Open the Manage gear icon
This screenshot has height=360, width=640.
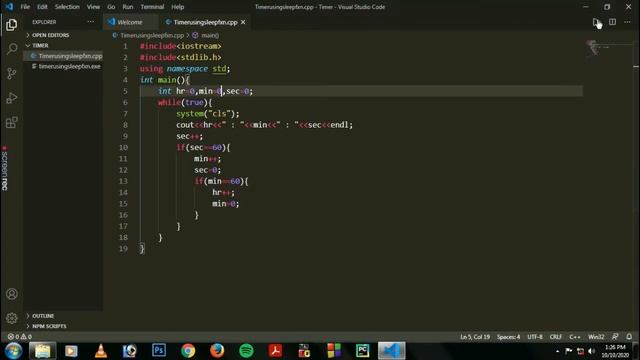[11, 318]
